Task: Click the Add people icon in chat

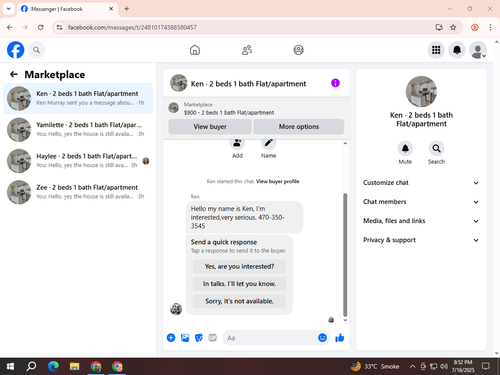Action: tap(237, 143)
